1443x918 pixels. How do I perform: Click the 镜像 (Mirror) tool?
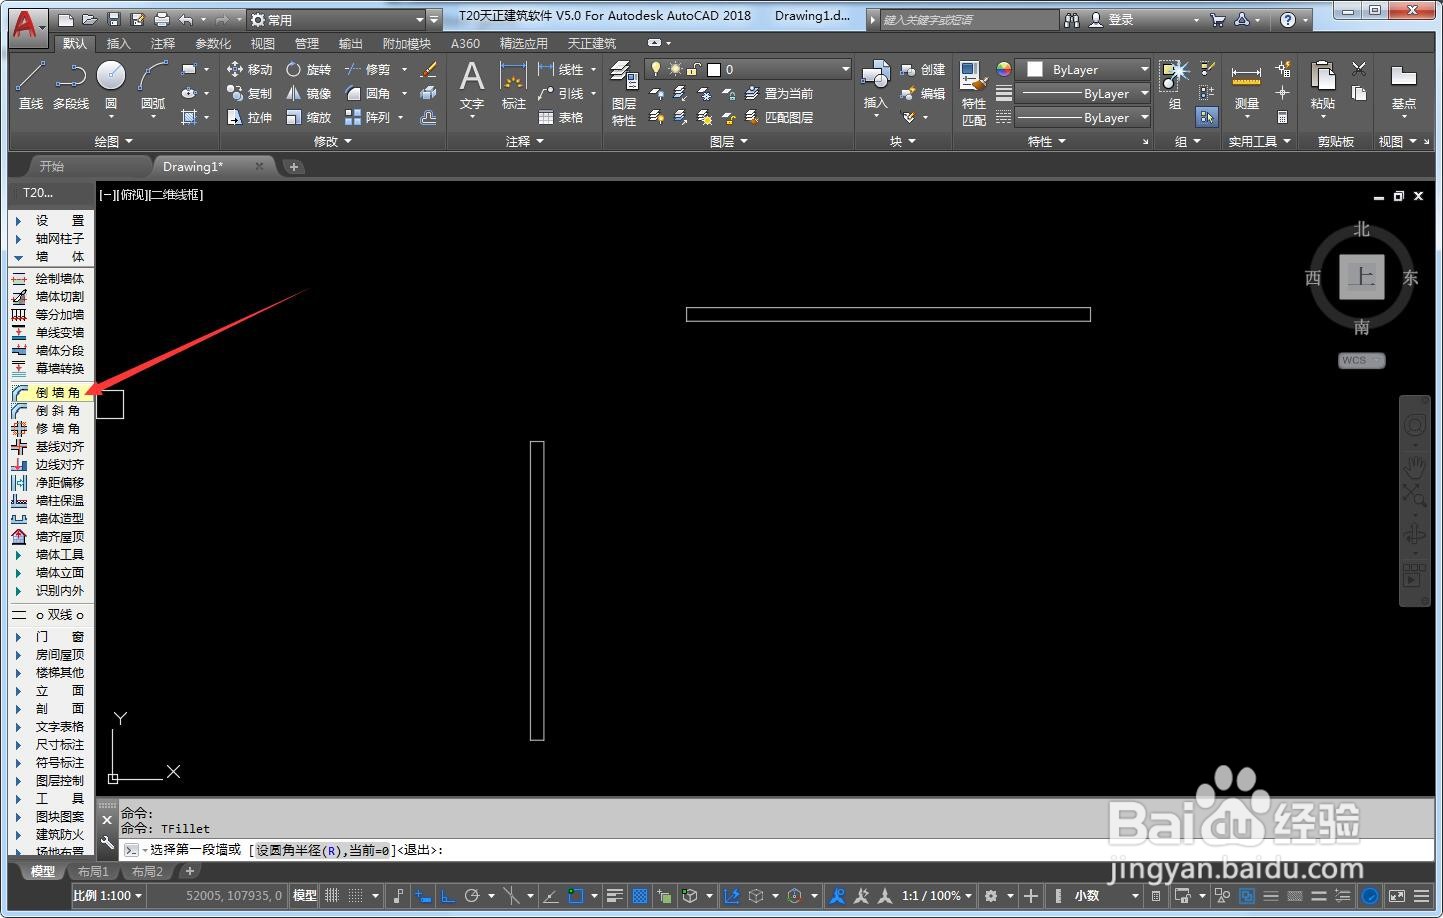[x=308, y=93]
